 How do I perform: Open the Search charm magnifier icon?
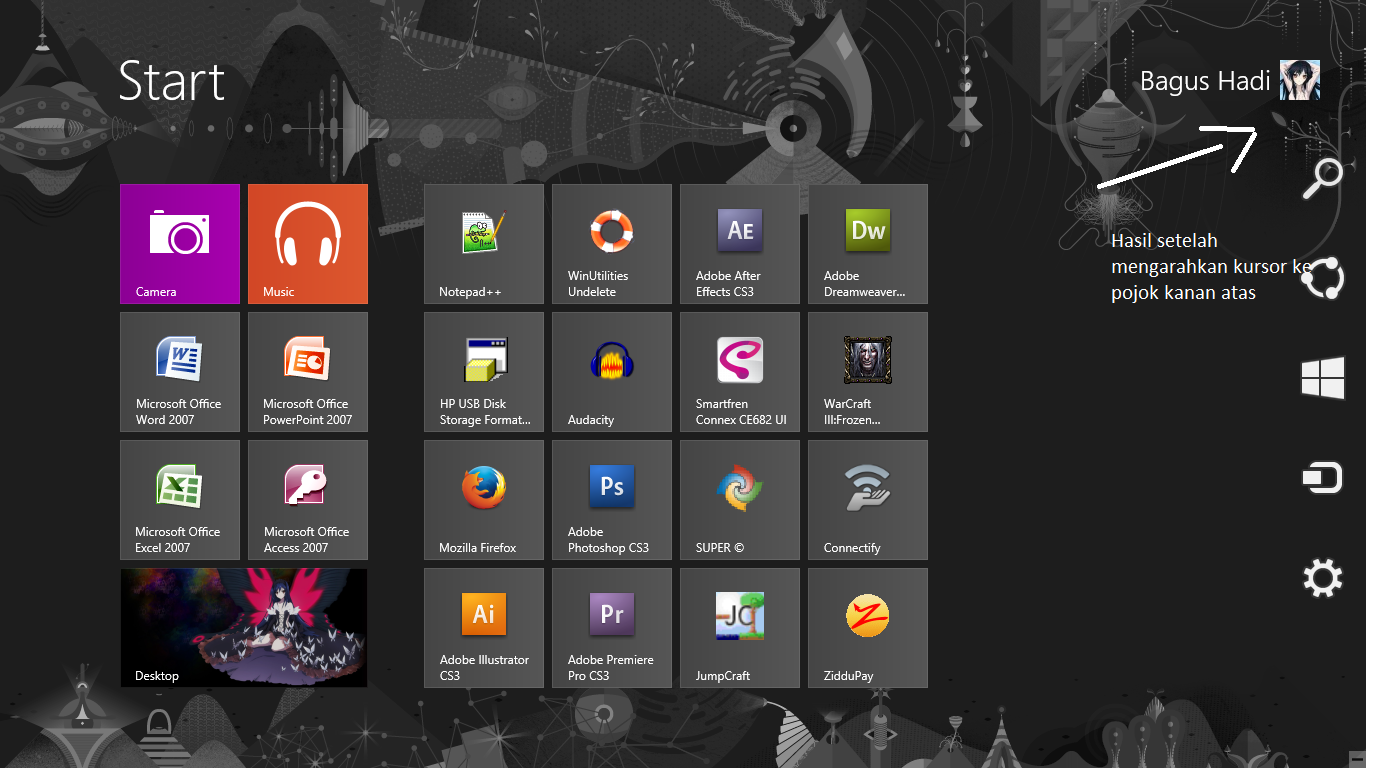tap(1322, 178)
